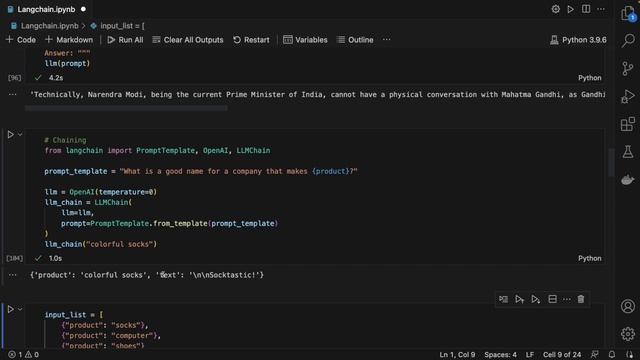
Task: Open notifications bell in status bar
Action: (x=611, y=355)
